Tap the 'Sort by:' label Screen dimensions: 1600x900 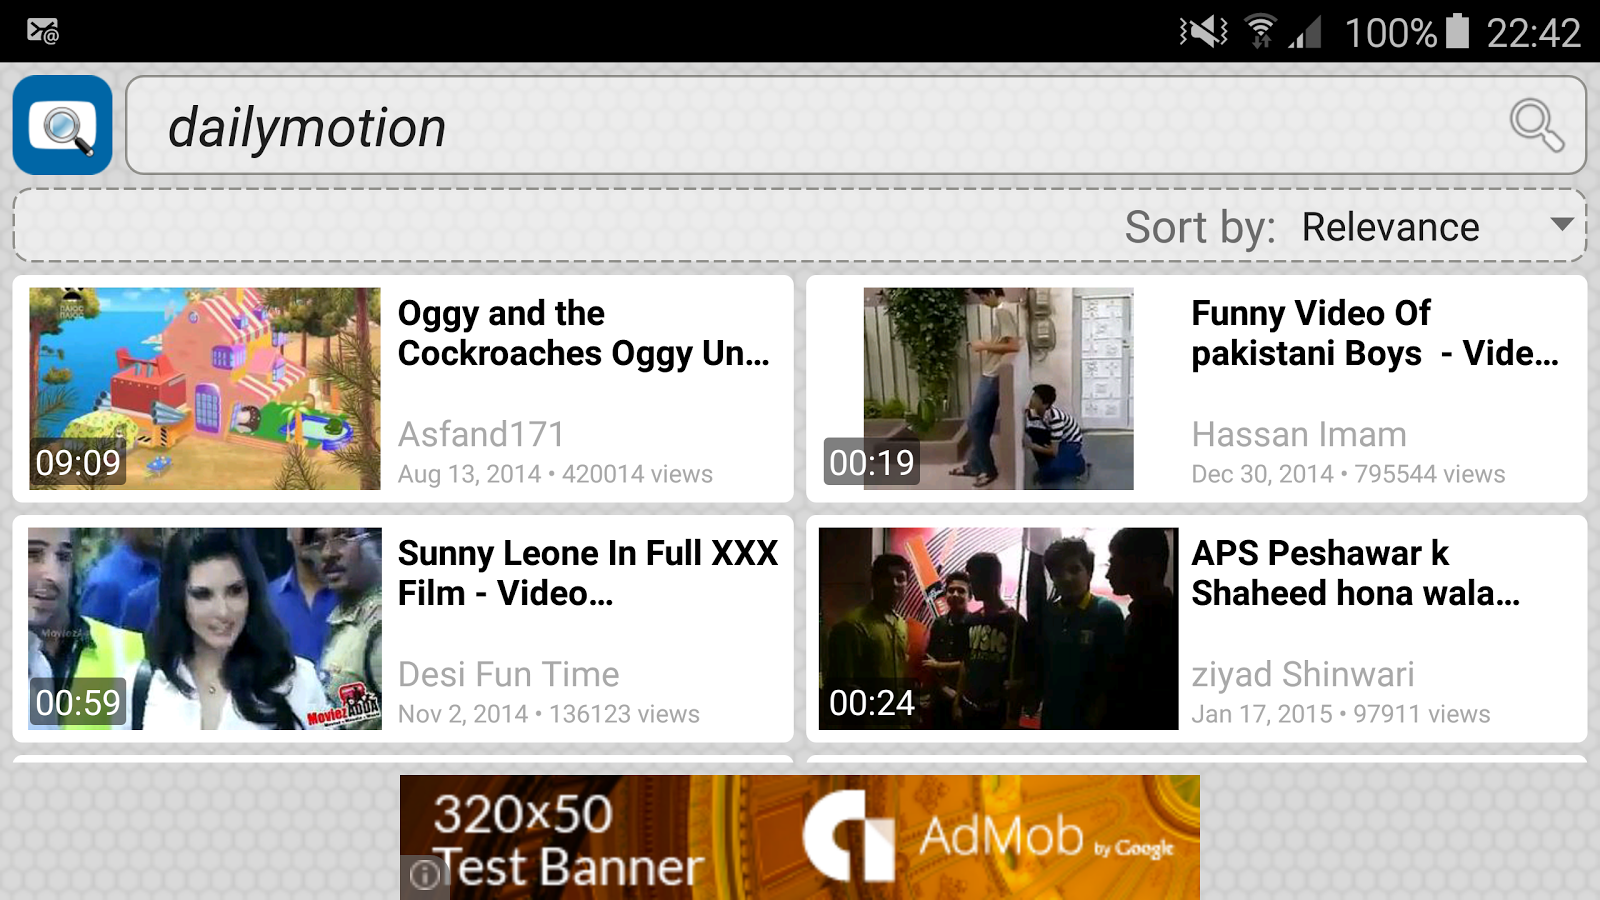[1200, 227]
